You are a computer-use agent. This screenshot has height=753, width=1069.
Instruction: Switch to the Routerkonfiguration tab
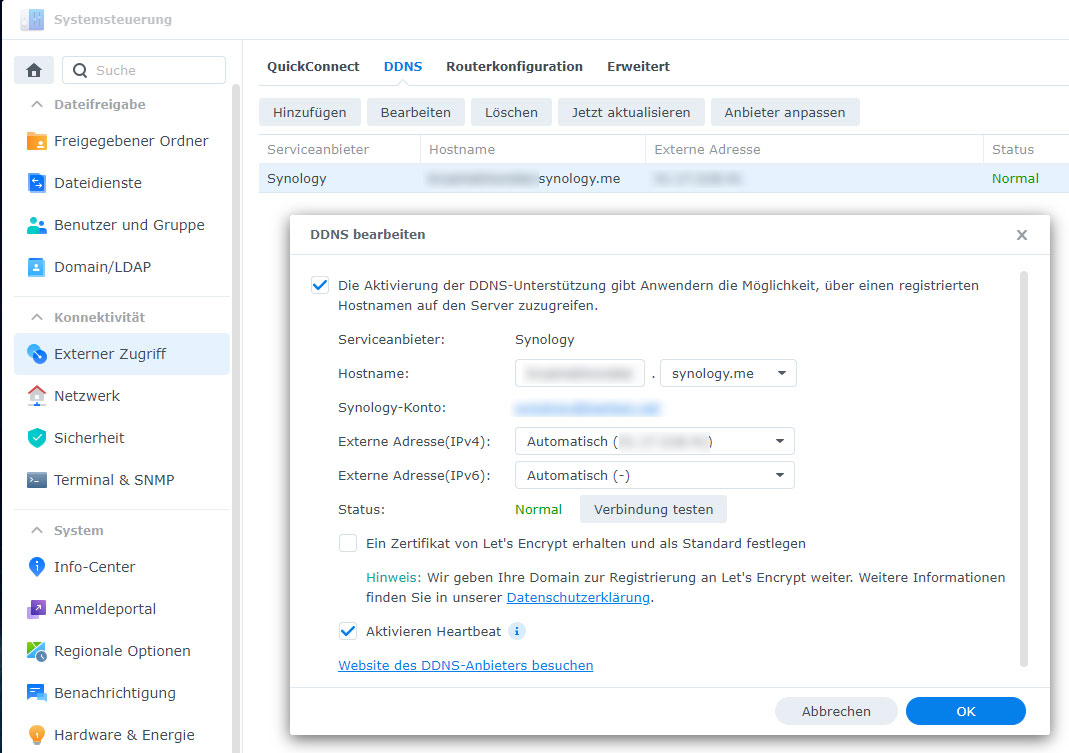(514, 66)
